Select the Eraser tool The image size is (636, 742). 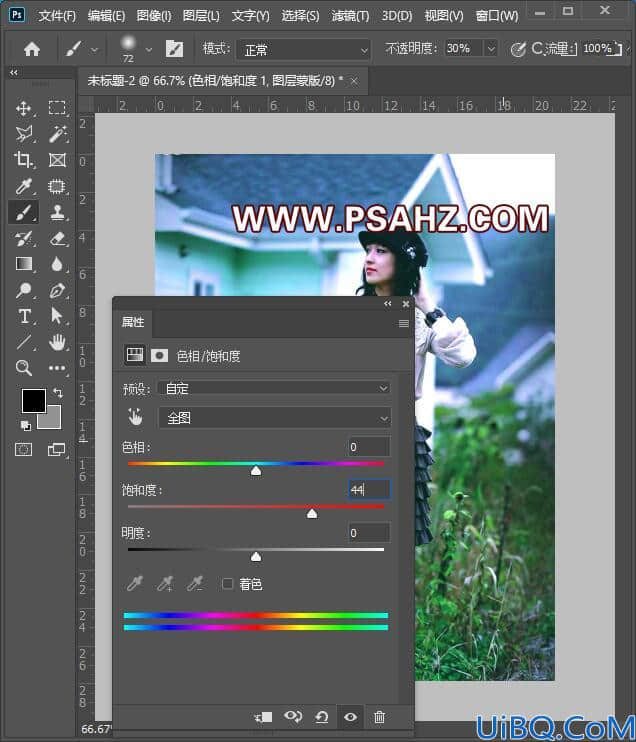point(57,238)
